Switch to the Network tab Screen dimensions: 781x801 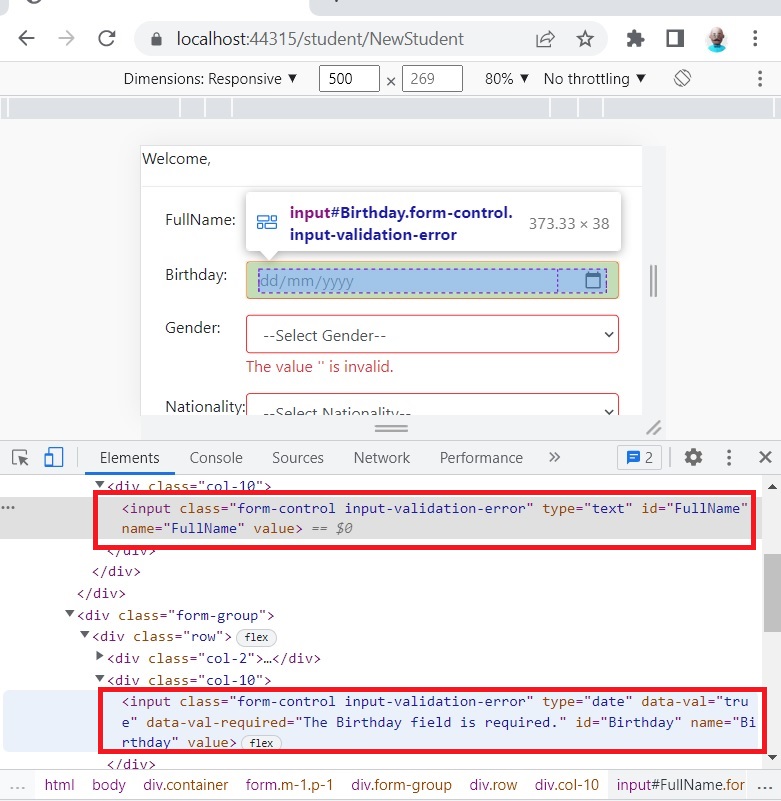382,458
